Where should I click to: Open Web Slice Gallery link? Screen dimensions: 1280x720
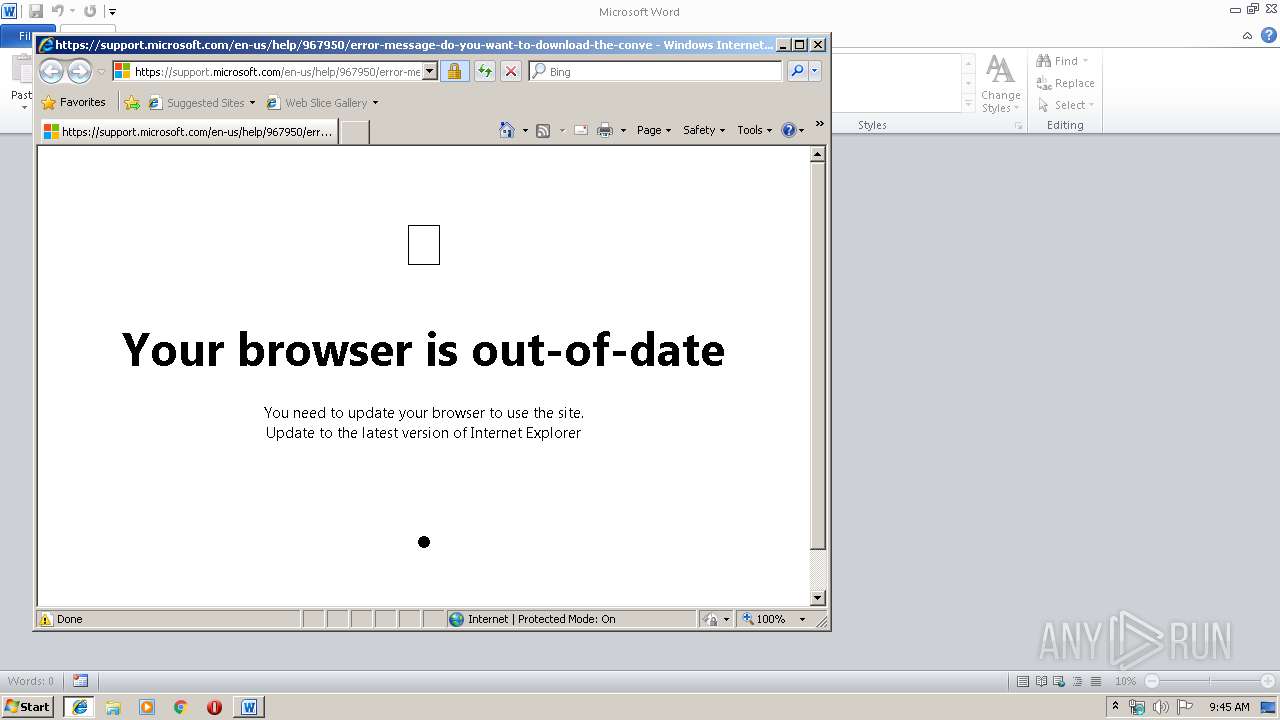pyautogui.click(x=317, y=103)
